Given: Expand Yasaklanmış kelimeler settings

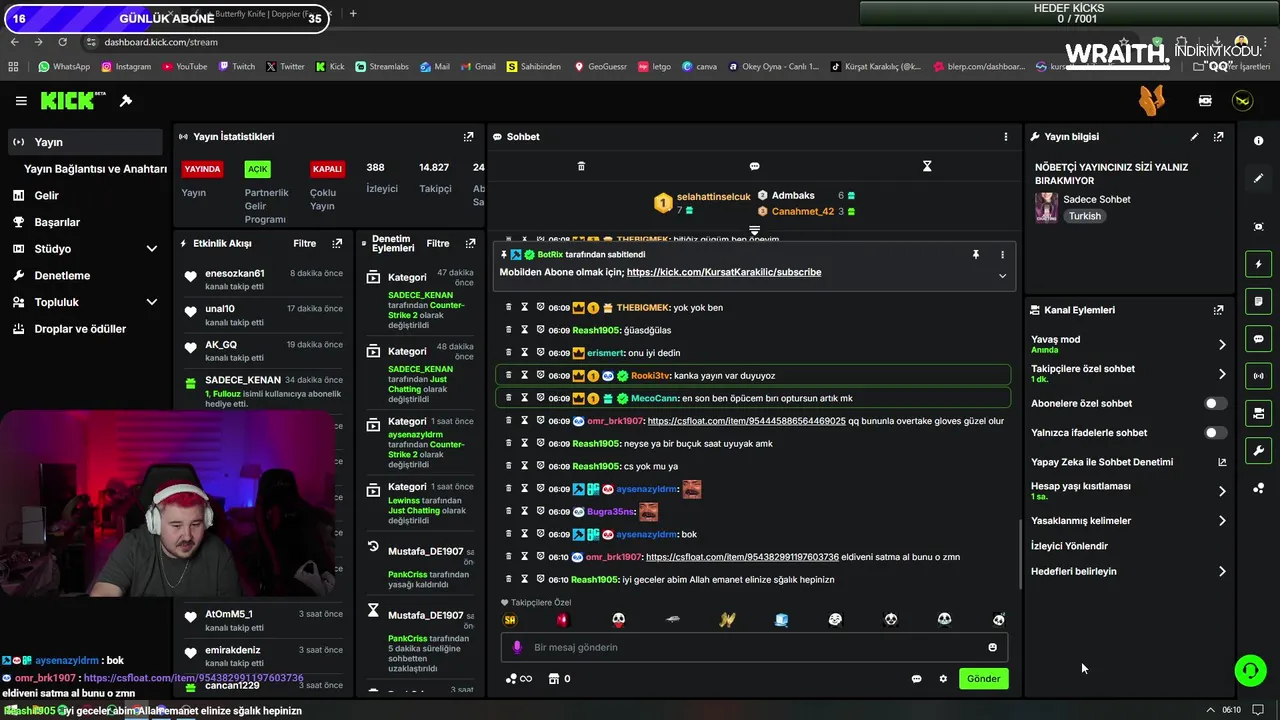Looking at the screenshot, I should (1222, 521).
